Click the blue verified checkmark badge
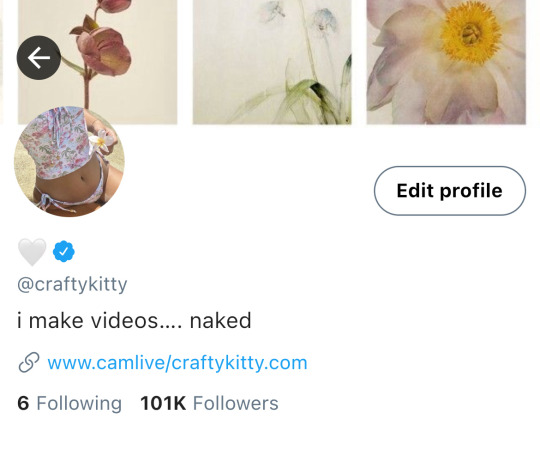 (x=64, y=251)
